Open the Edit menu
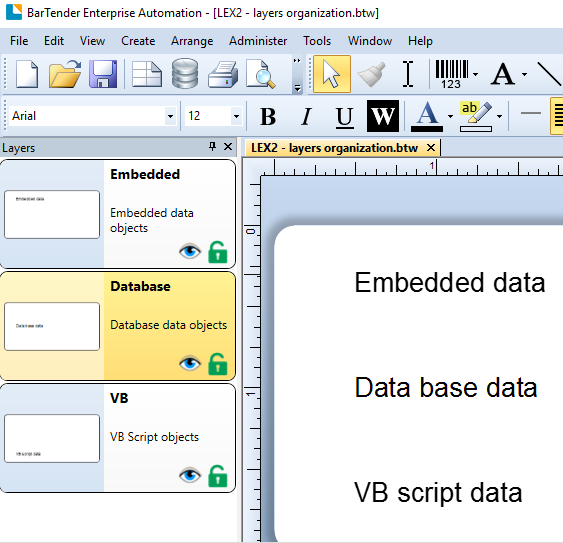This screenshot has width=563, height=543. 54,41
